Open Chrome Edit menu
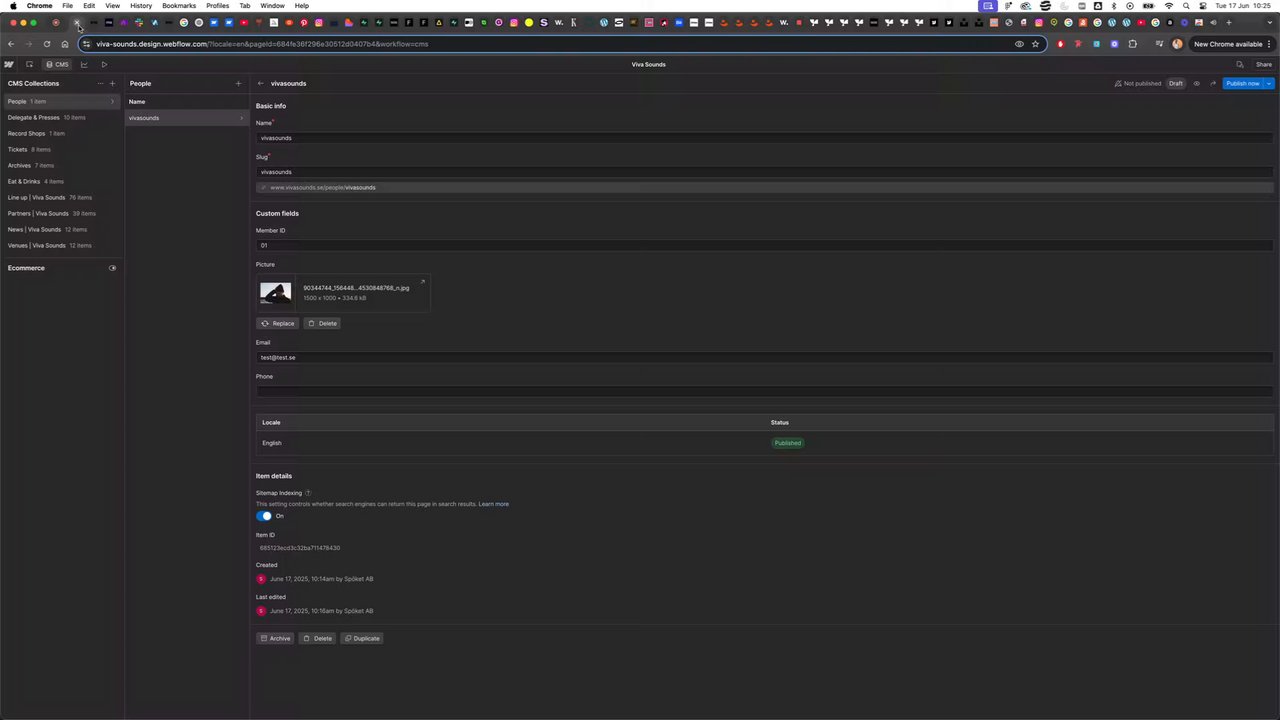The image size is (1280, 720). tap(89, 6)
